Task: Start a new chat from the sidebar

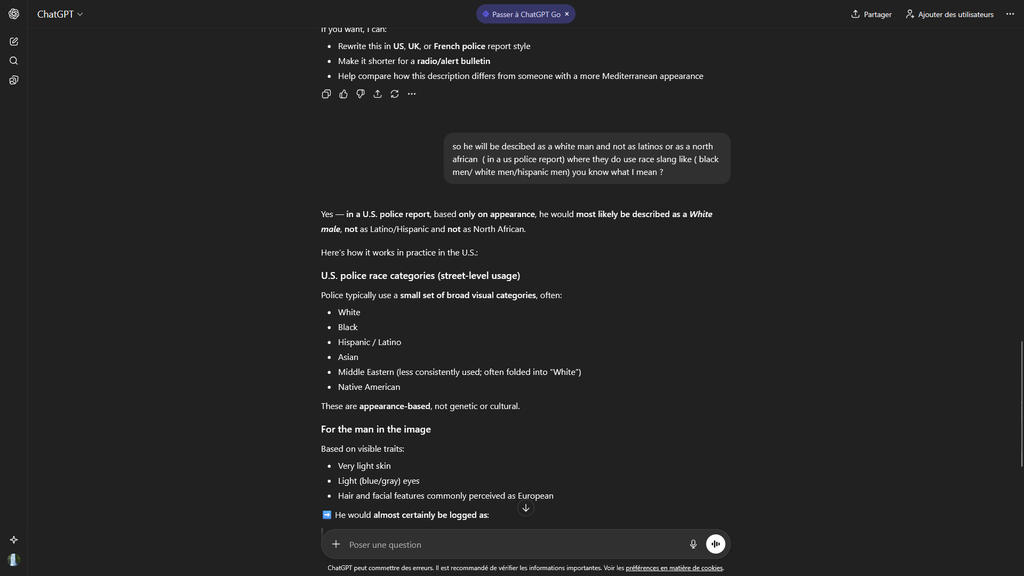Action: click(x=14, y=41)
